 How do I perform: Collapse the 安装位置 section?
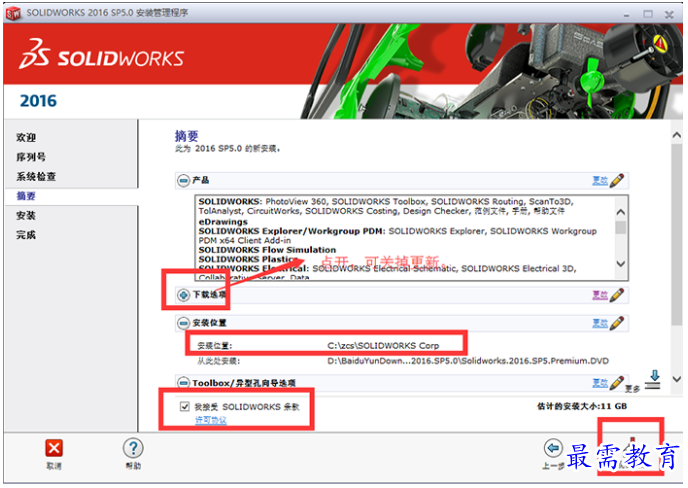coord(183,323)
